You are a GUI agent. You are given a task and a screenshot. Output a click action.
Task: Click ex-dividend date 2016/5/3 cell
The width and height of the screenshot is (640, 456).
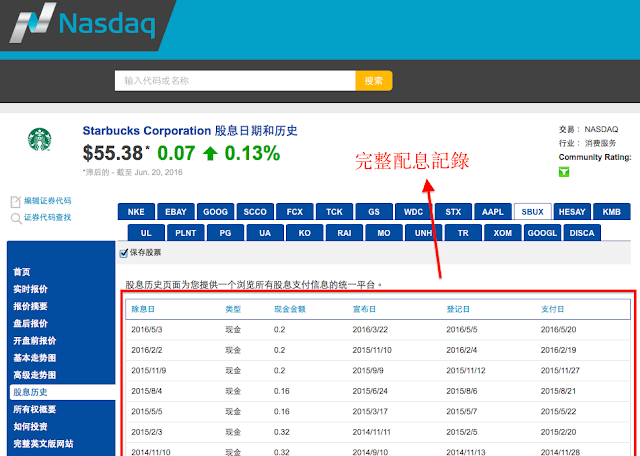tap(147, 329)
